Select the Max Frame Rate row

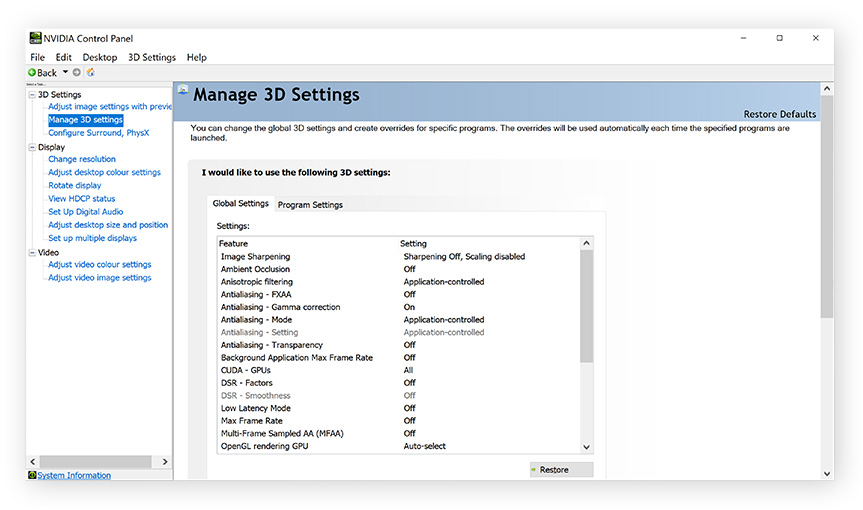pos(398,421)
